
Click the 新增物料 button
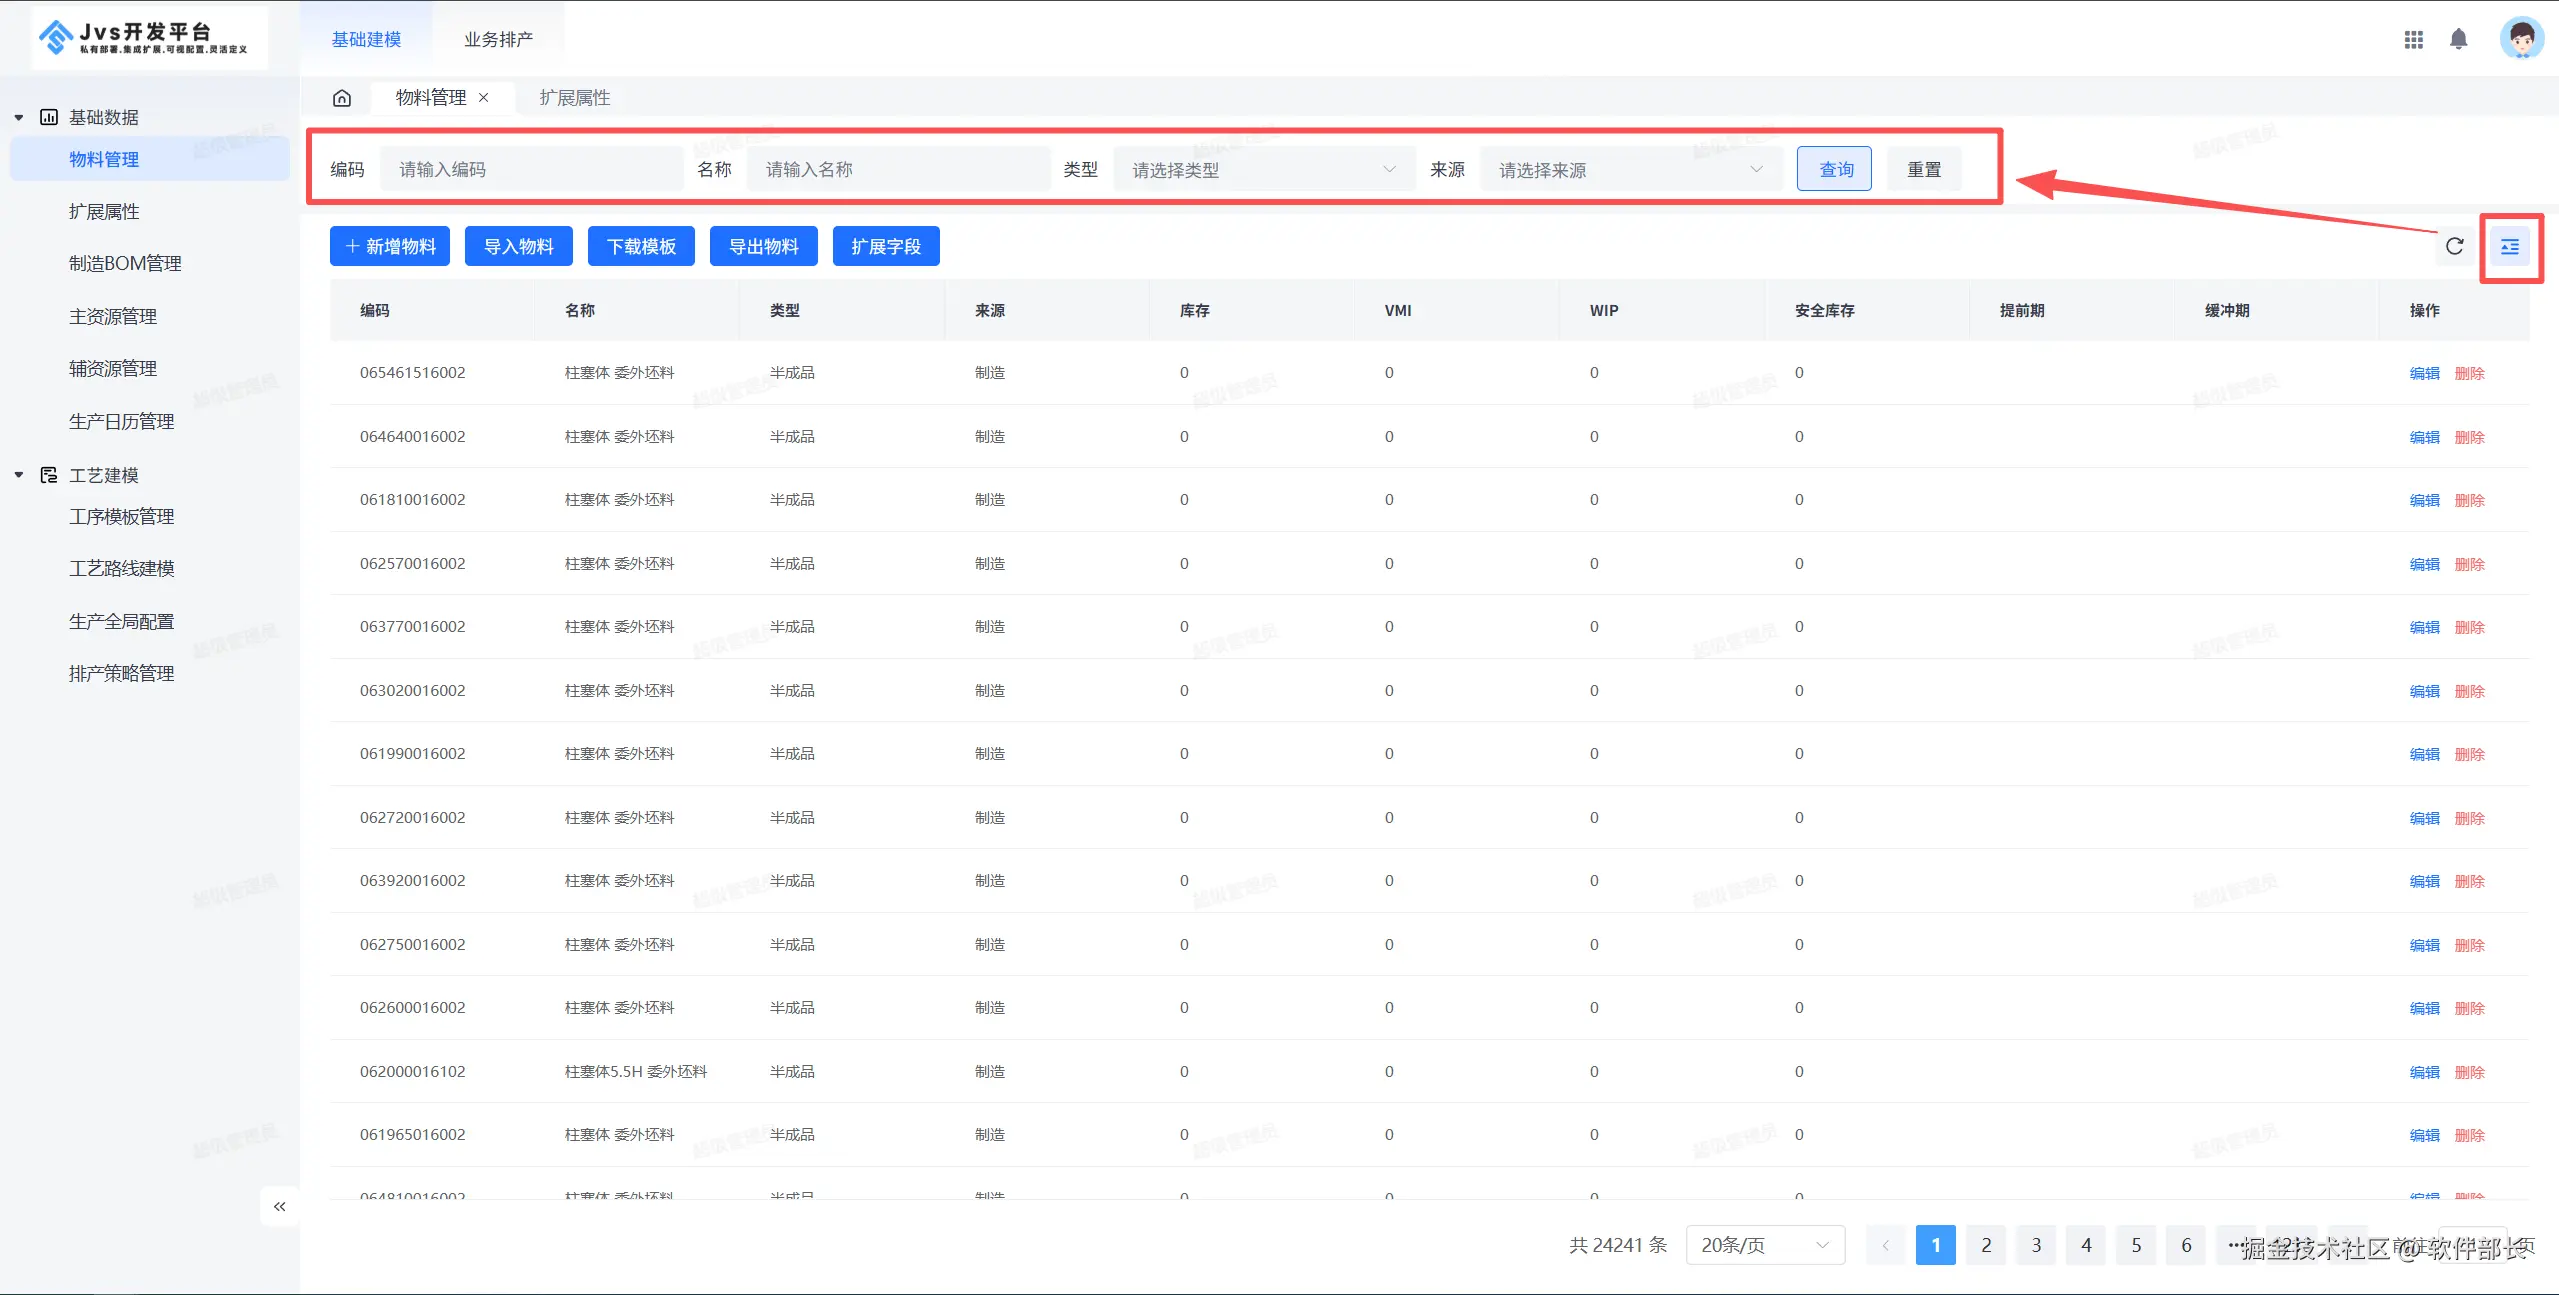tap(390, 246)
